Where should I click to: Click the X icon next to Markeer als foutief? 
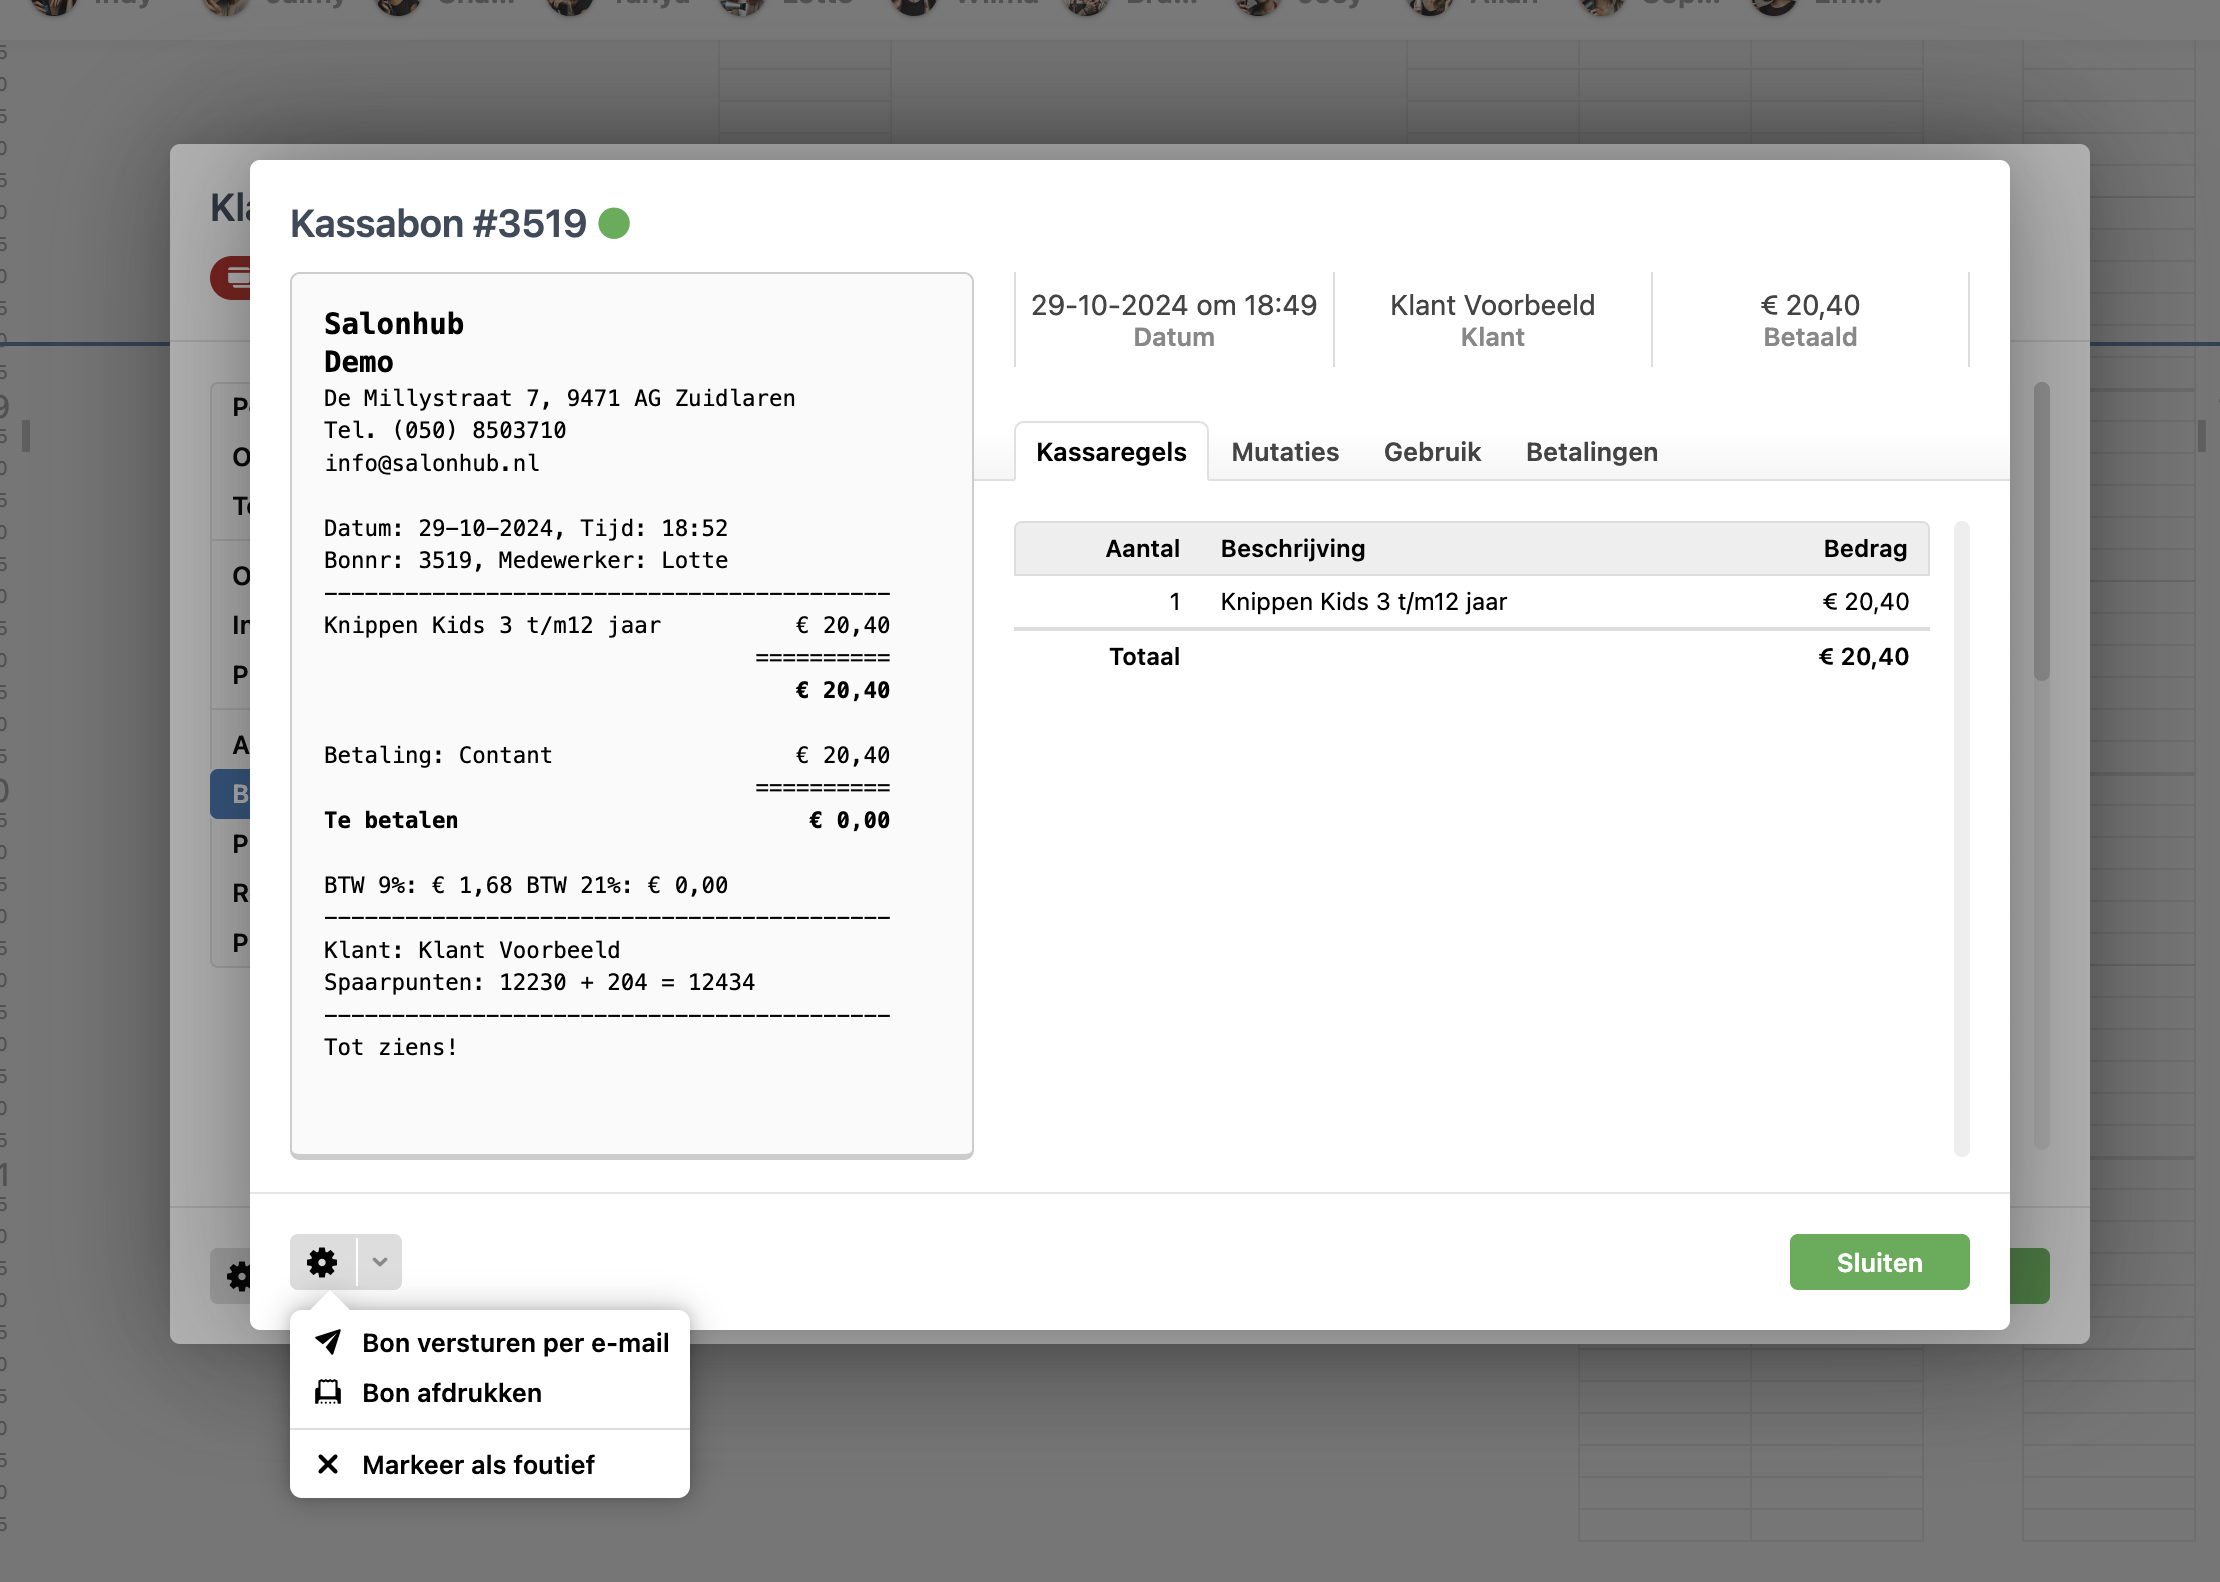(328, 1464)
